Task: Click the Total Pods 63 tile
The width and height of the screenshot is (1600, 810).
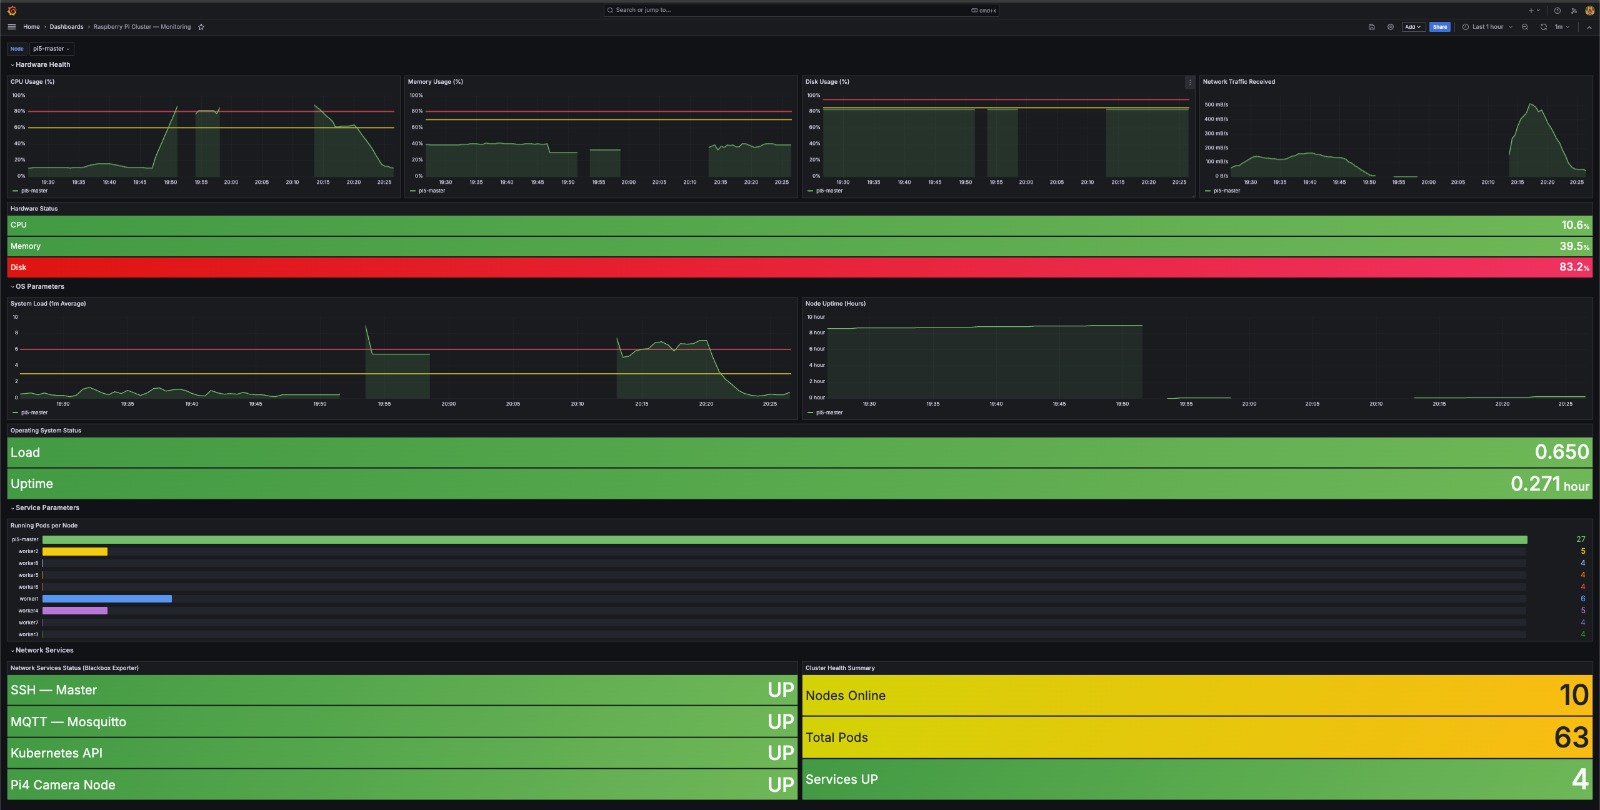Action: point(1198,738)
